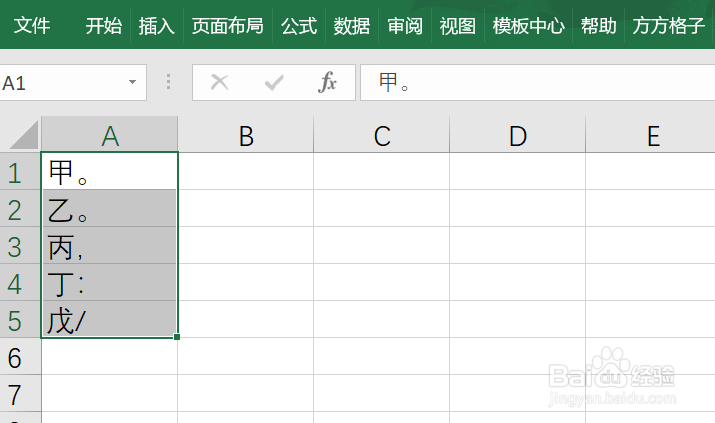This screenshot has width=715, height=423.
Task: Expand the Name Box dropdown arrow
Action: click(x=132, y=83)
